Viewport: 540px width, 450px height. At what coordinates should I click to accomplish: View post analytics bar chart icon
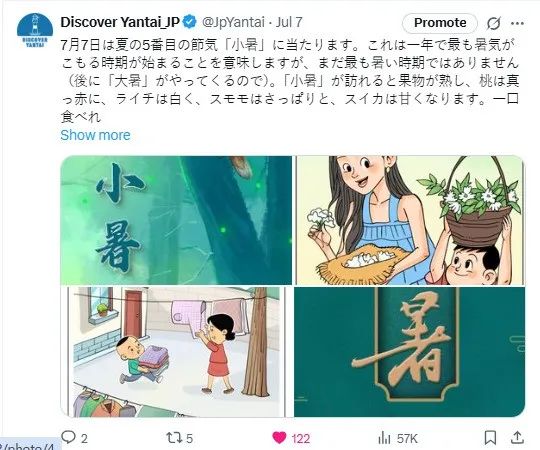point(384,438)
